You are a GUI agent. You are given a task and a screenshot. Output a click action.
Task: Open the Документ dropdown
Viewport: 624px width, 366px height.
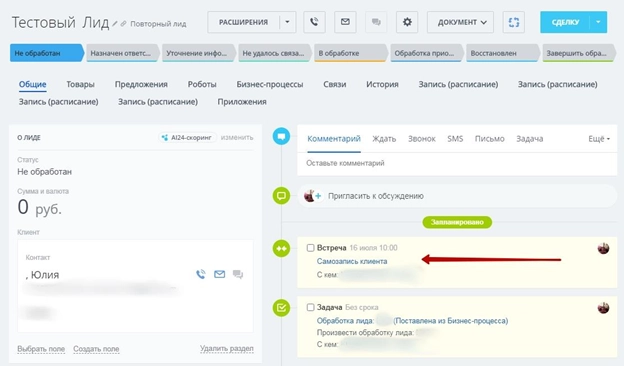[460, 22]
